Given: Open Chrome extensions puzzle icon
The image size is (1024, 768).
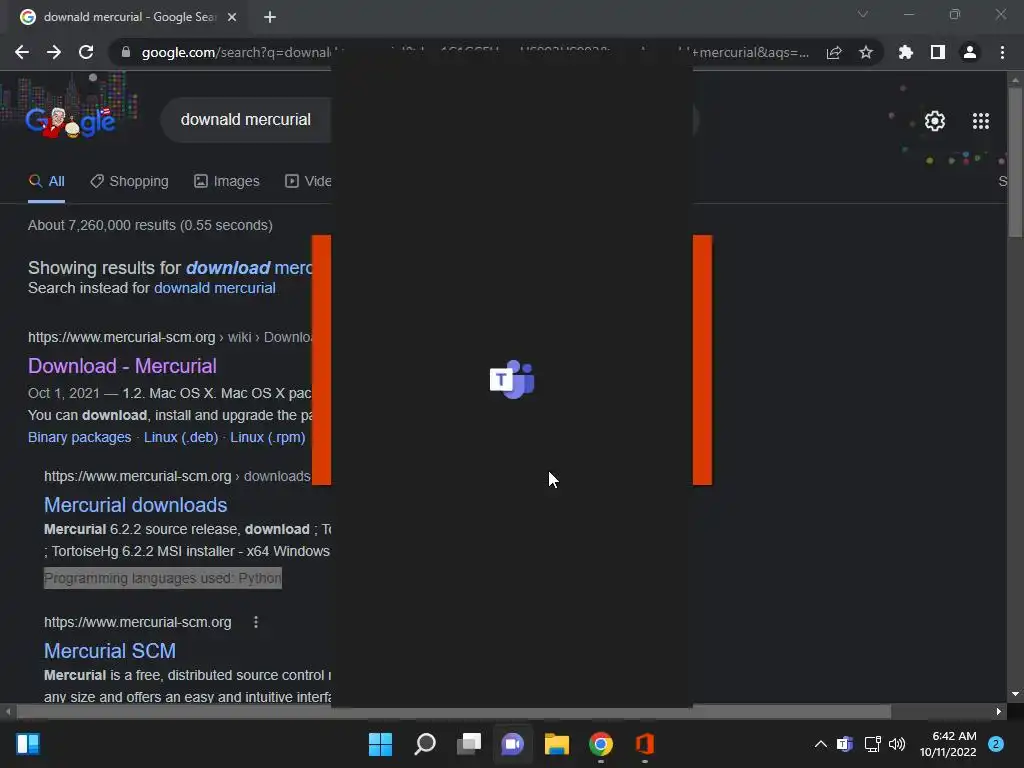Looking at the screenshot, I should coord(905,52).
